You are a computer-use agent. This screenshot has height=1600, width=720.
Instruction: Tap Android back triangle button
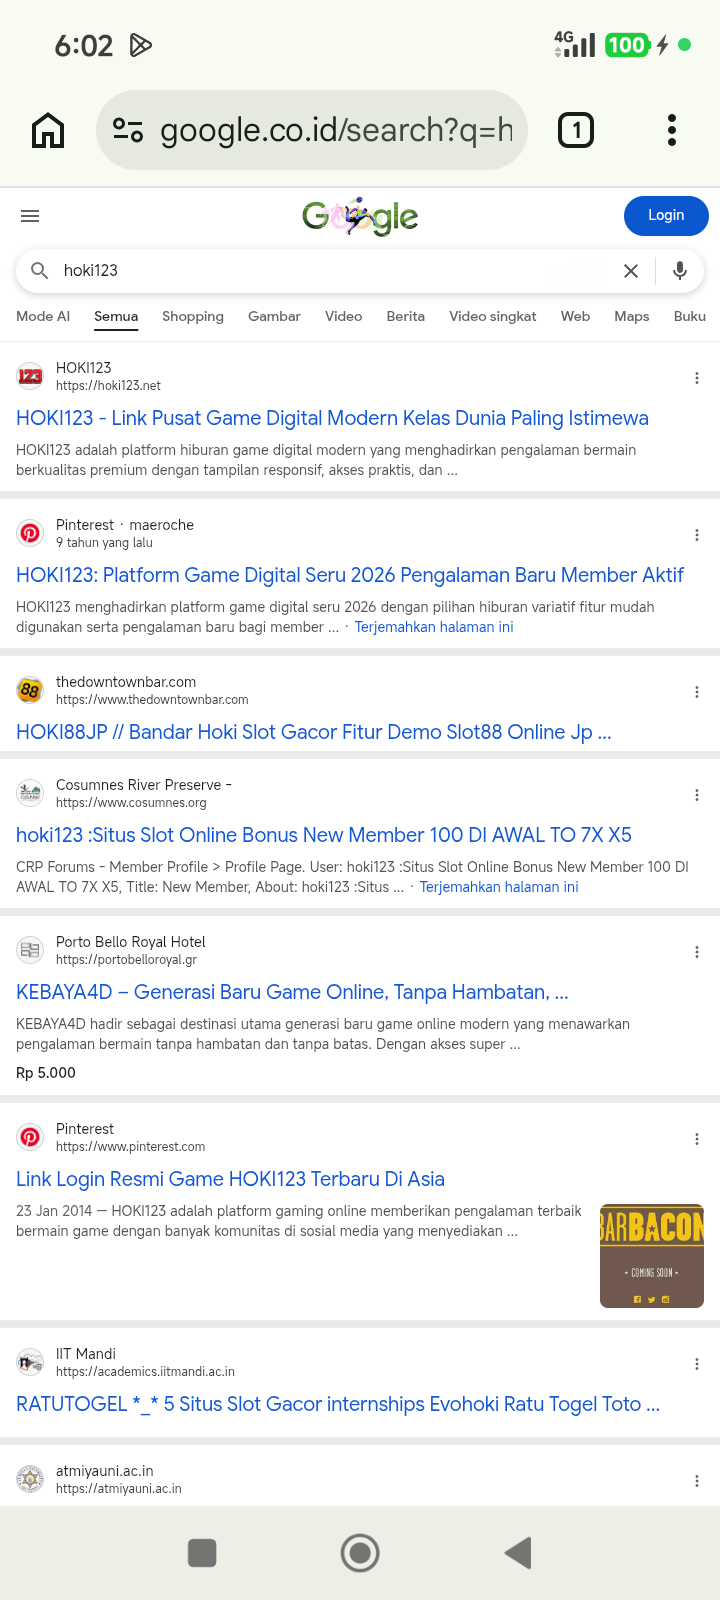(x=518, y=1553)
